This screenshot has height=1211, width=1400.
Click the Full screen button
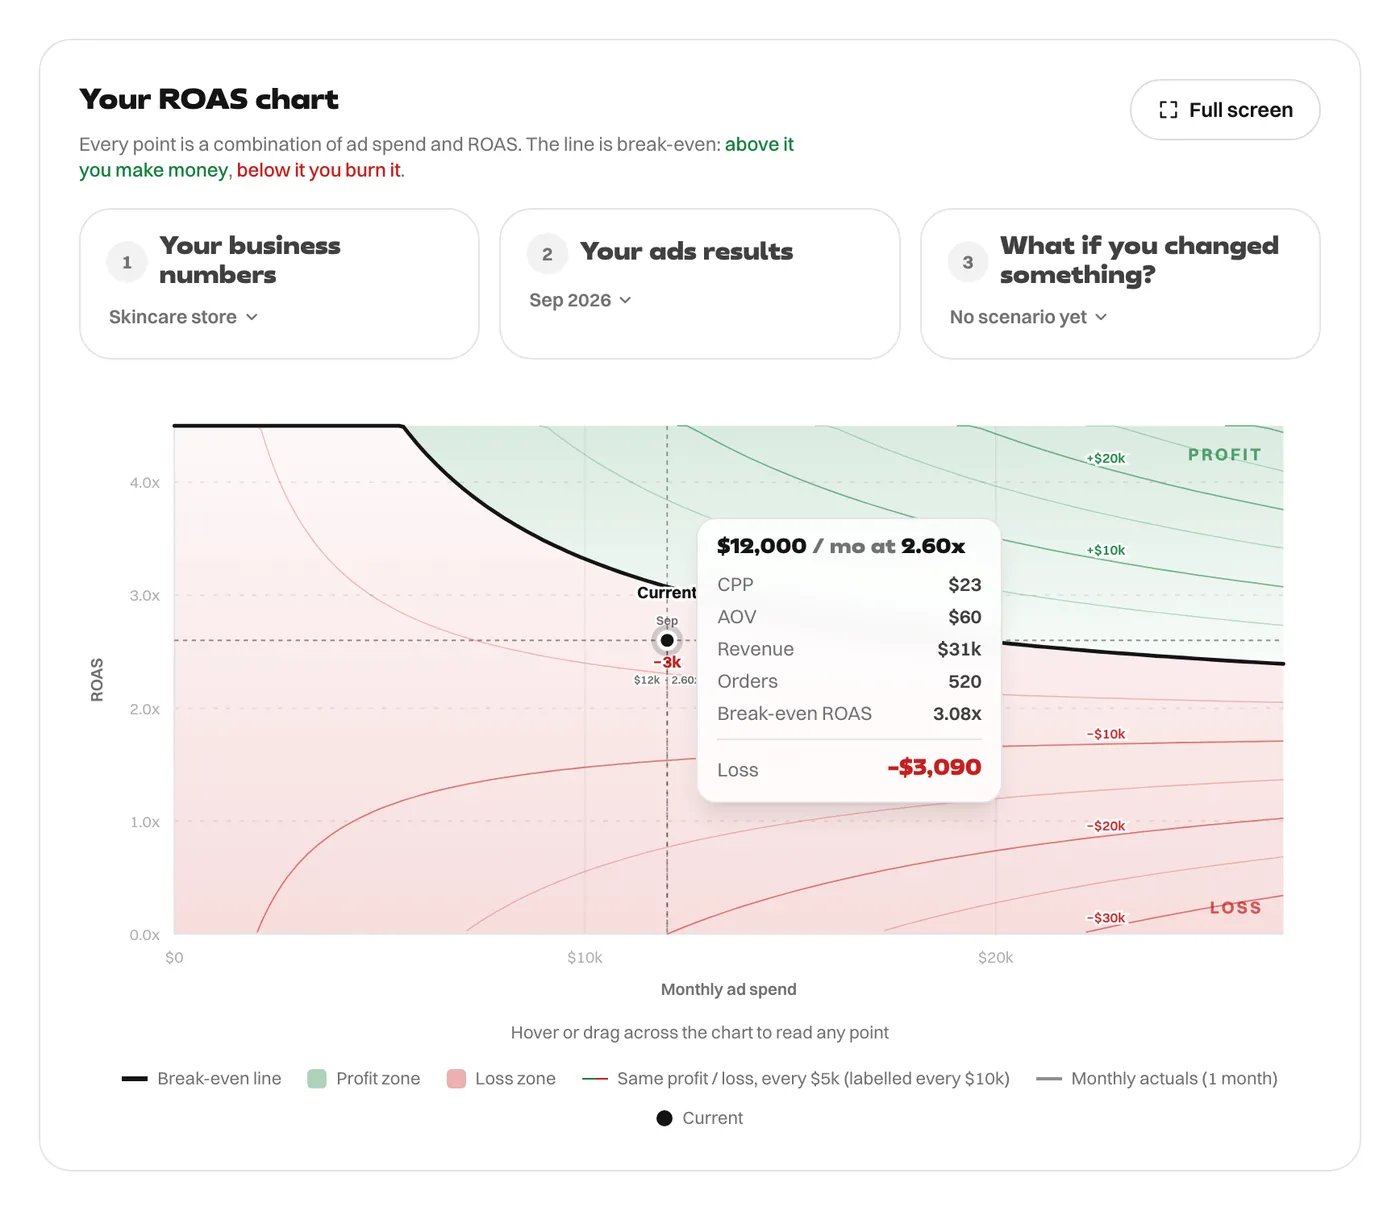pos(1225,110)
